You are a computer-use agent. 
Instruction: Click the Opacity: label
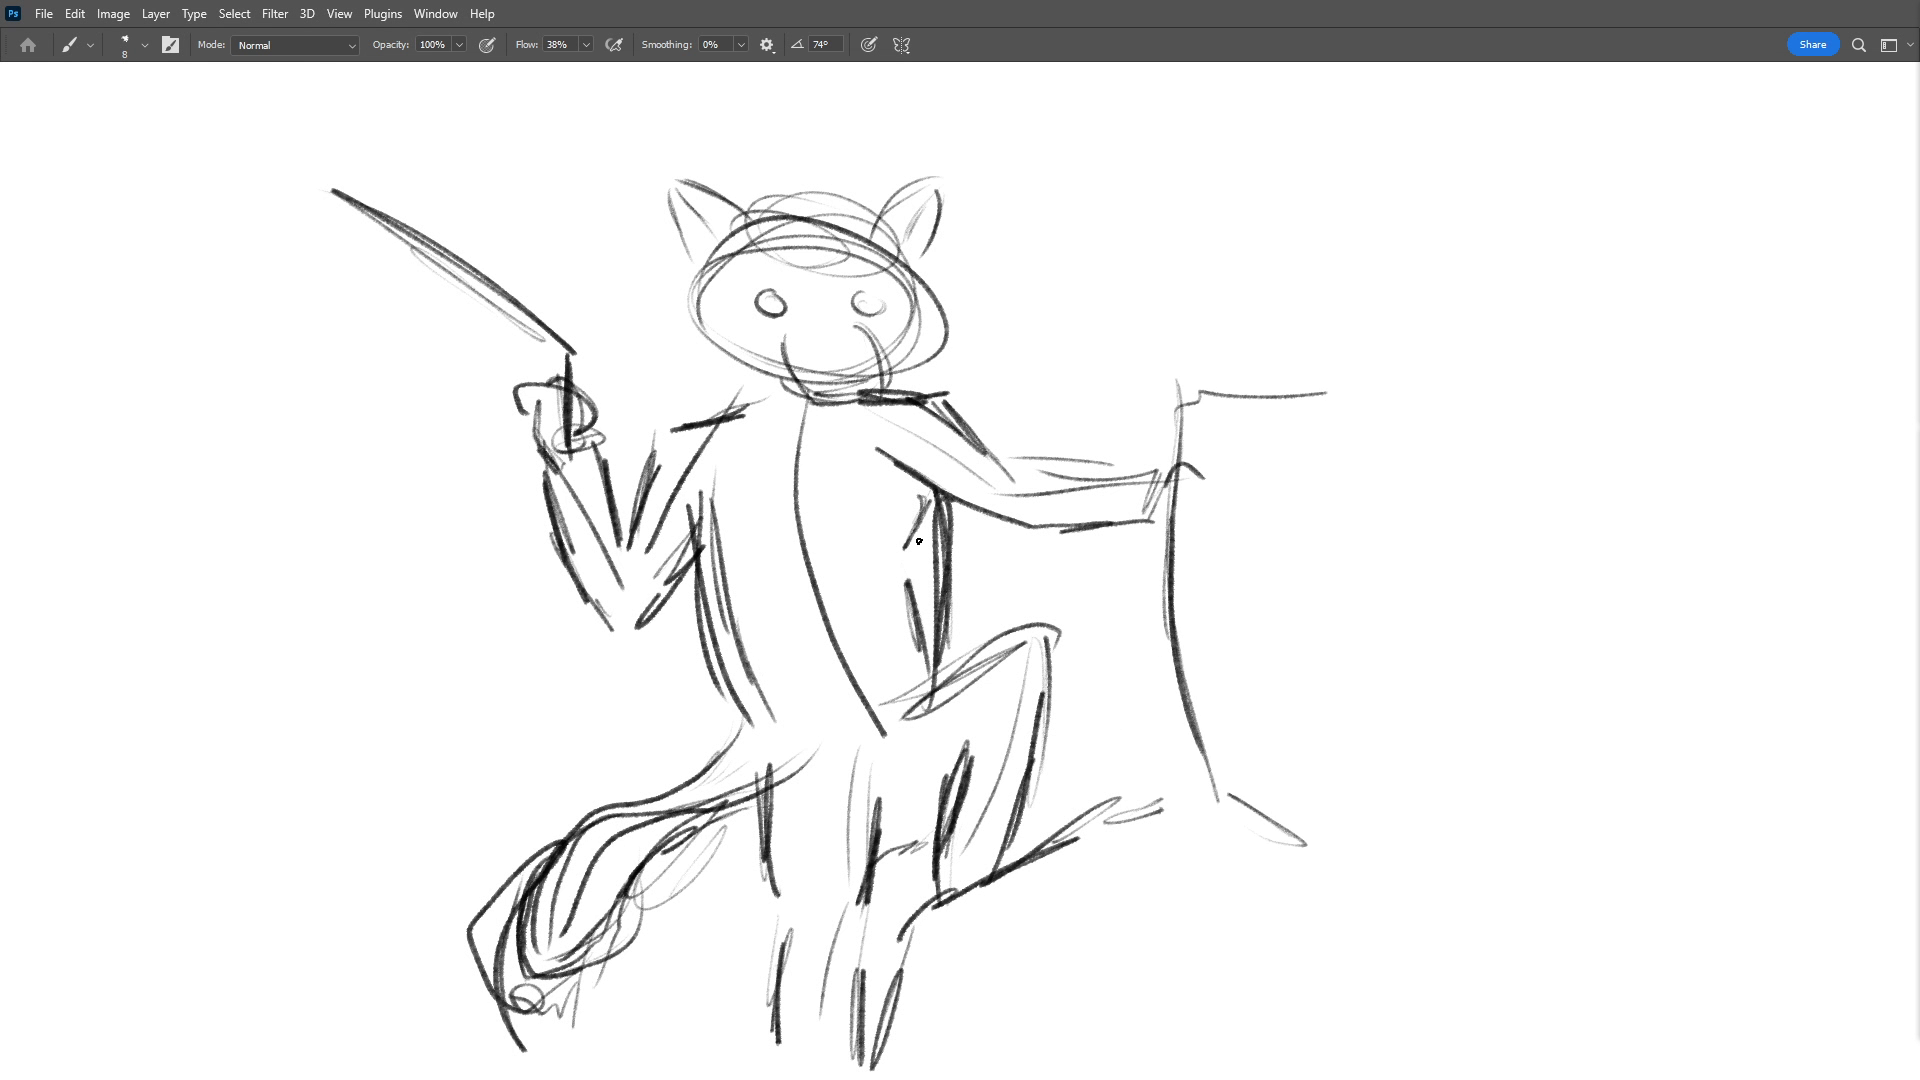click(x=391, y=45)
